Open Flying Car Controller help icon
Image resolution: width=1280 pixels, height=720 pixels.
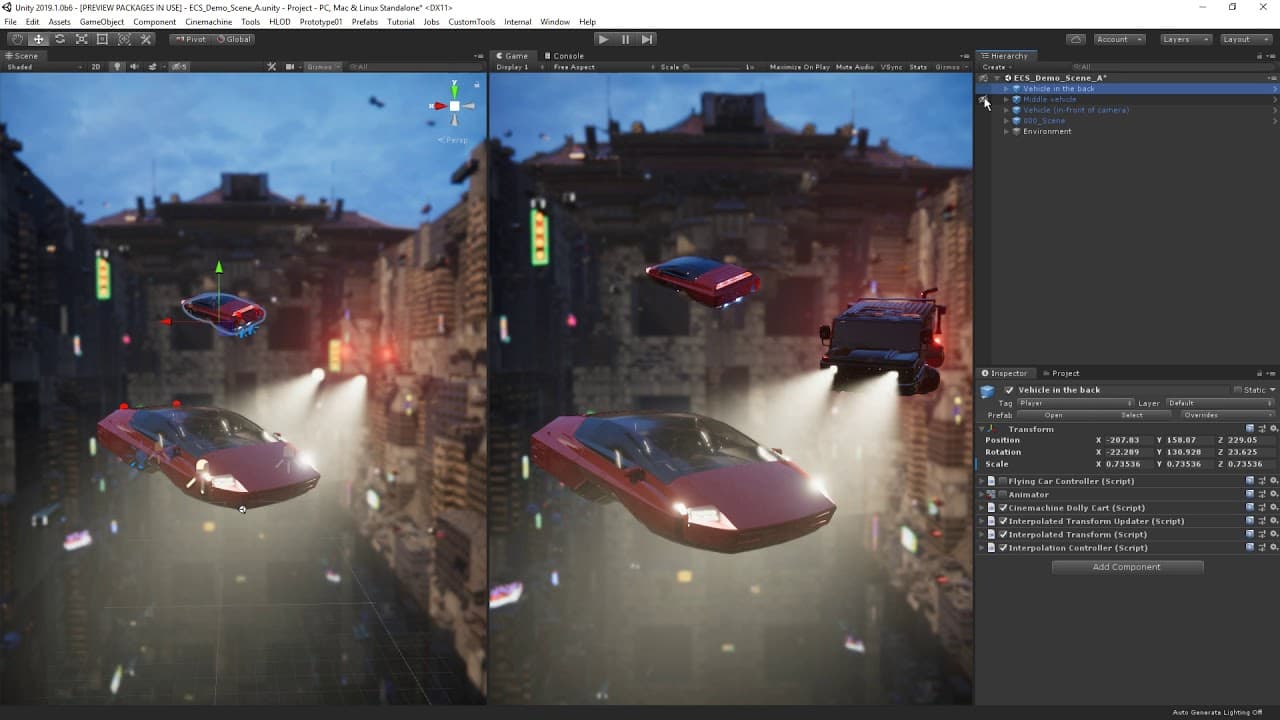pyautogui.click(x=1250, y=481)
